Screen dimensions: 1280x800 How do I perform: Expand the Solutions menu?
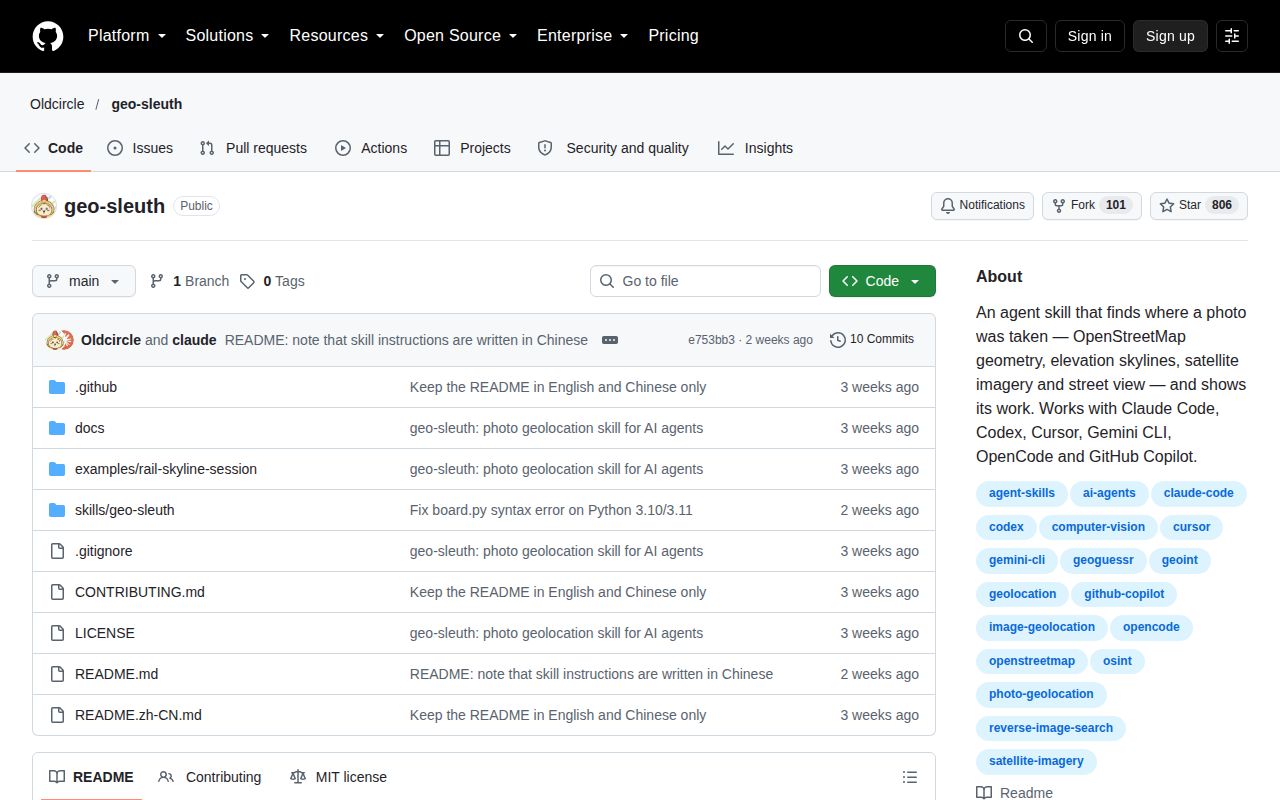tap(227, 36)
